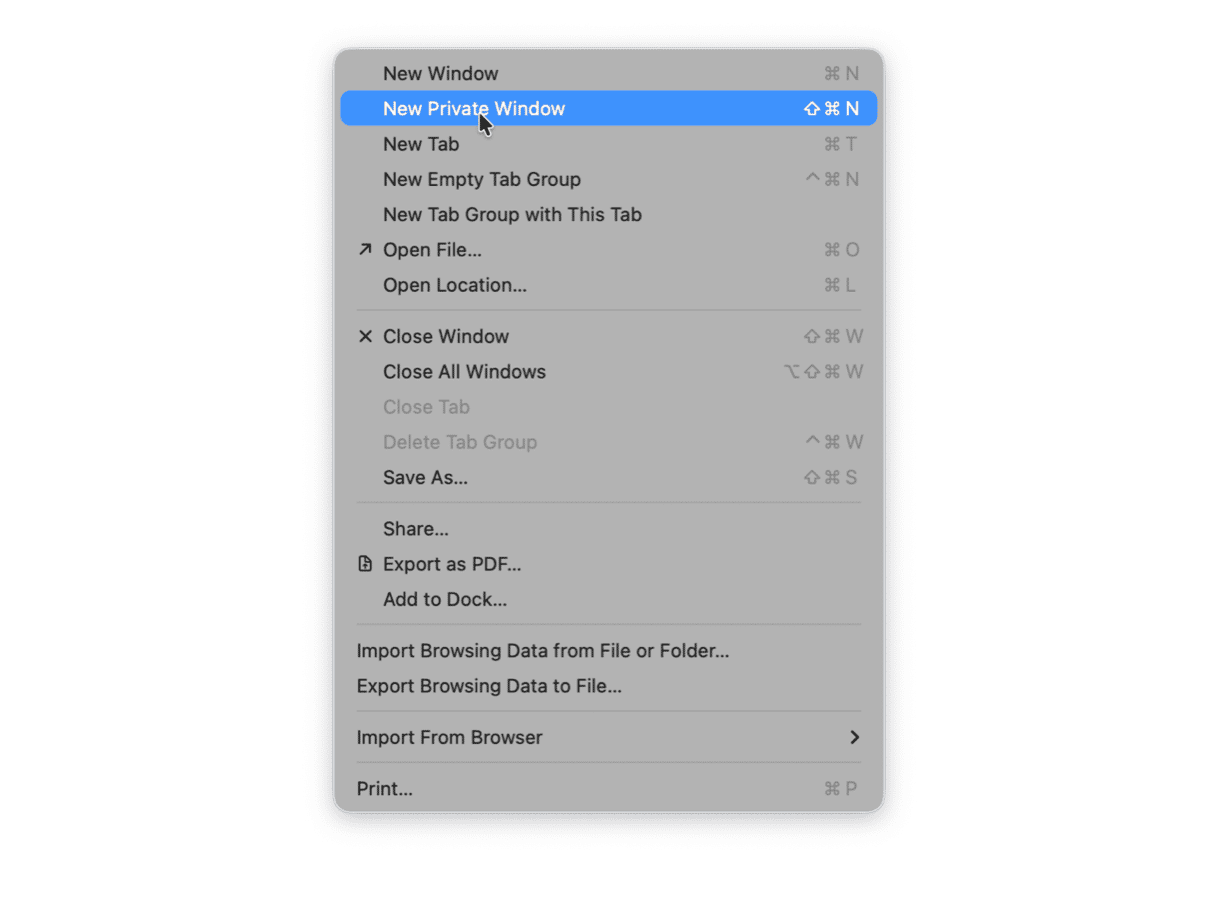This screenshot has height=899, width=1216.
Task: Choose Add to Dock
Action: click(609, 599)
